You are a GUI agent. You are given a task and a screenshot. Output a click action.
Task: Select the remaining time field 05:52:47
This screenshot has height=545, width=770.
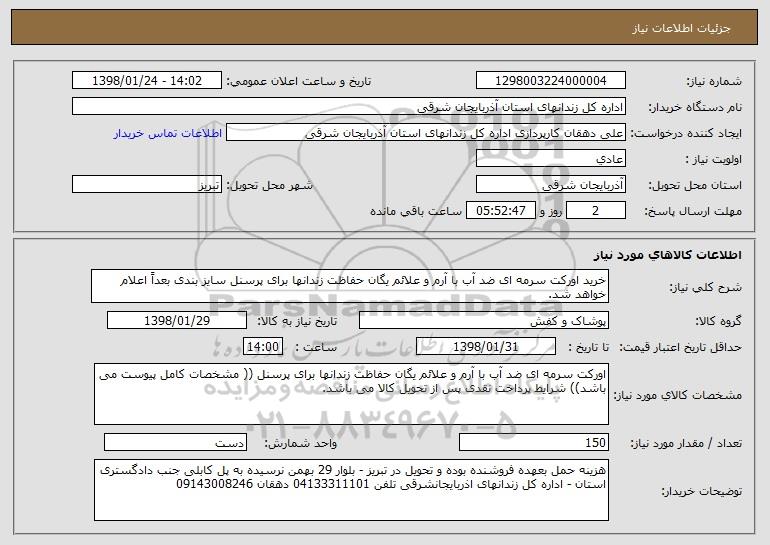(x=500, y=210)
